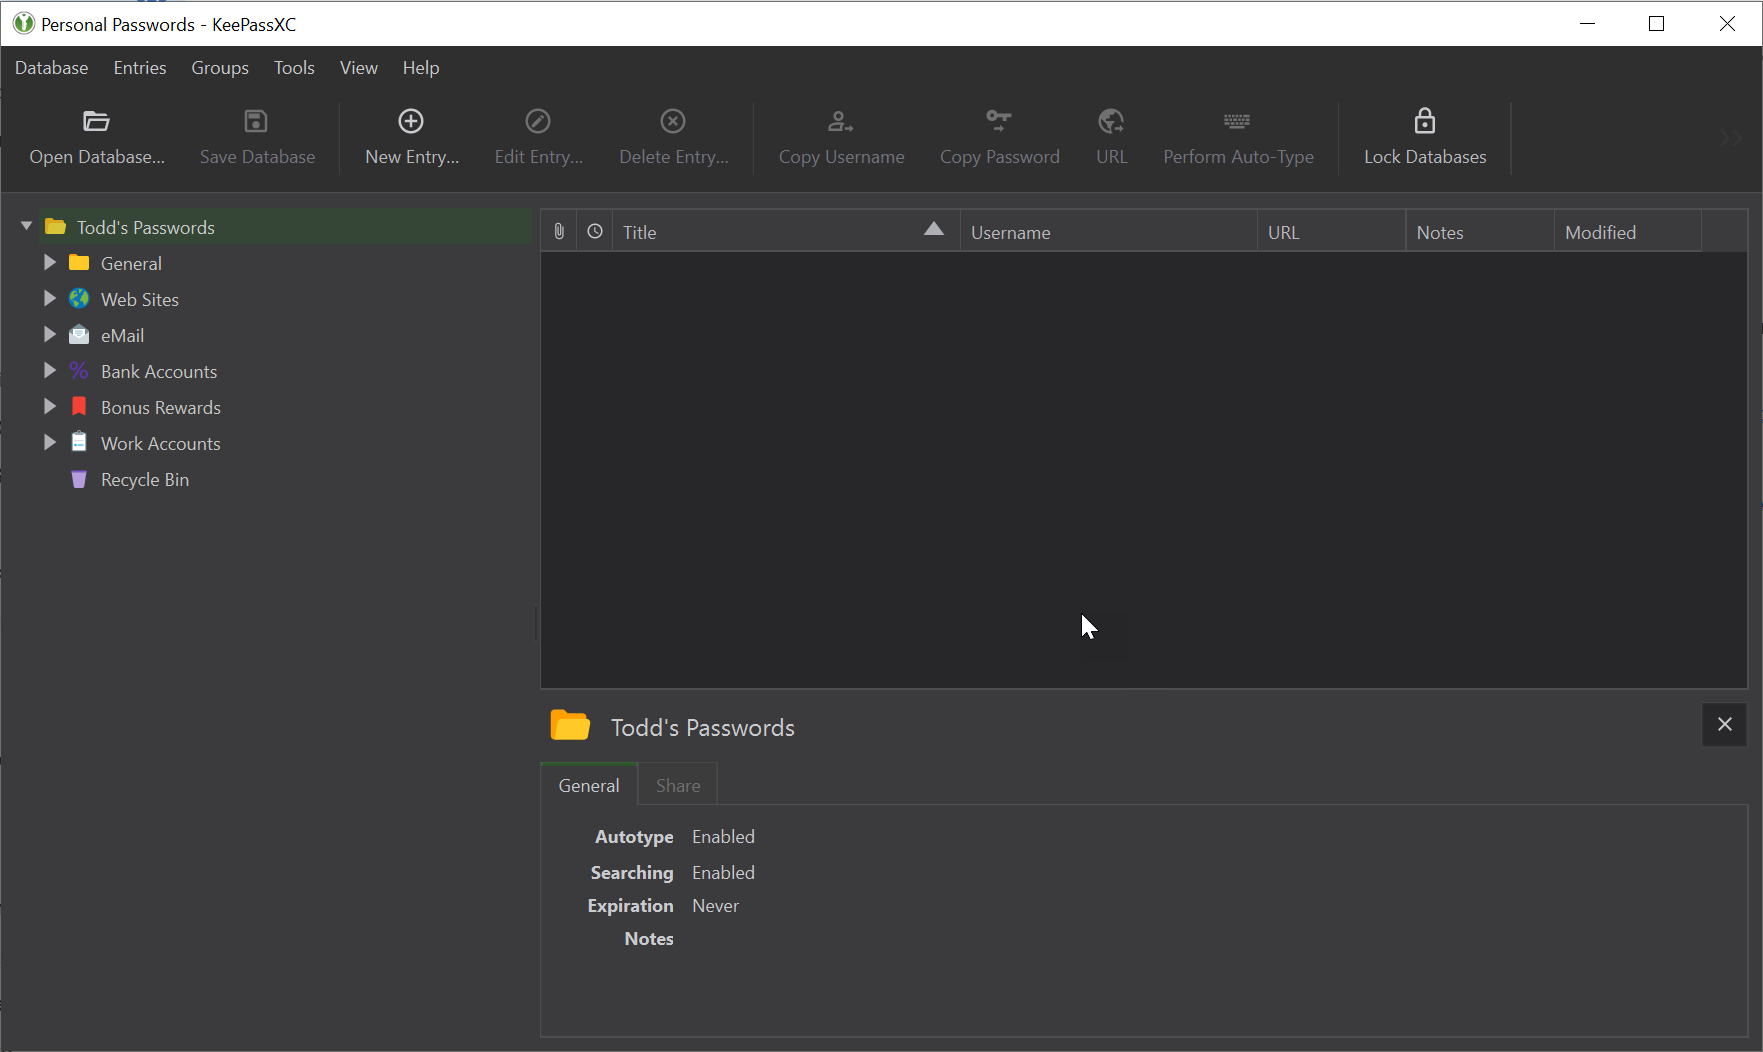The height and width of the screenshot is (1052, 1763).
Task: Add a new entry with New Entry button
Action: click(411, 138)
